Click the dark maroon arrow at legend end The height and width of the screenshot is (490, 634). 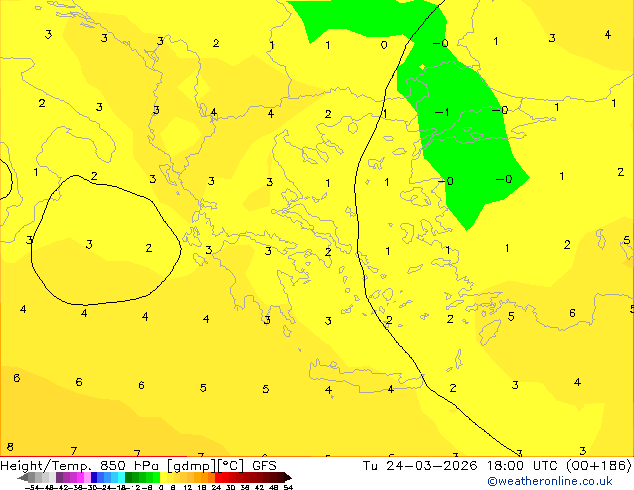click(288, 477)
